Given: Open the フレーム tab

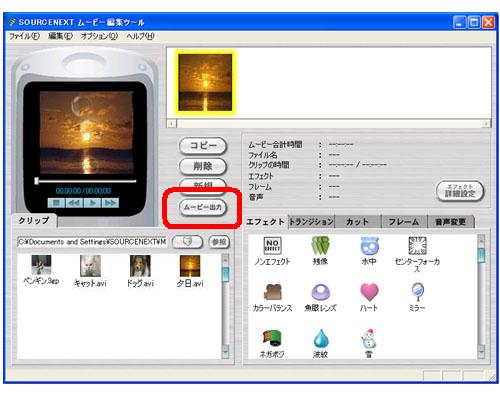Looking at the screenshot, I should pos(404,222).
